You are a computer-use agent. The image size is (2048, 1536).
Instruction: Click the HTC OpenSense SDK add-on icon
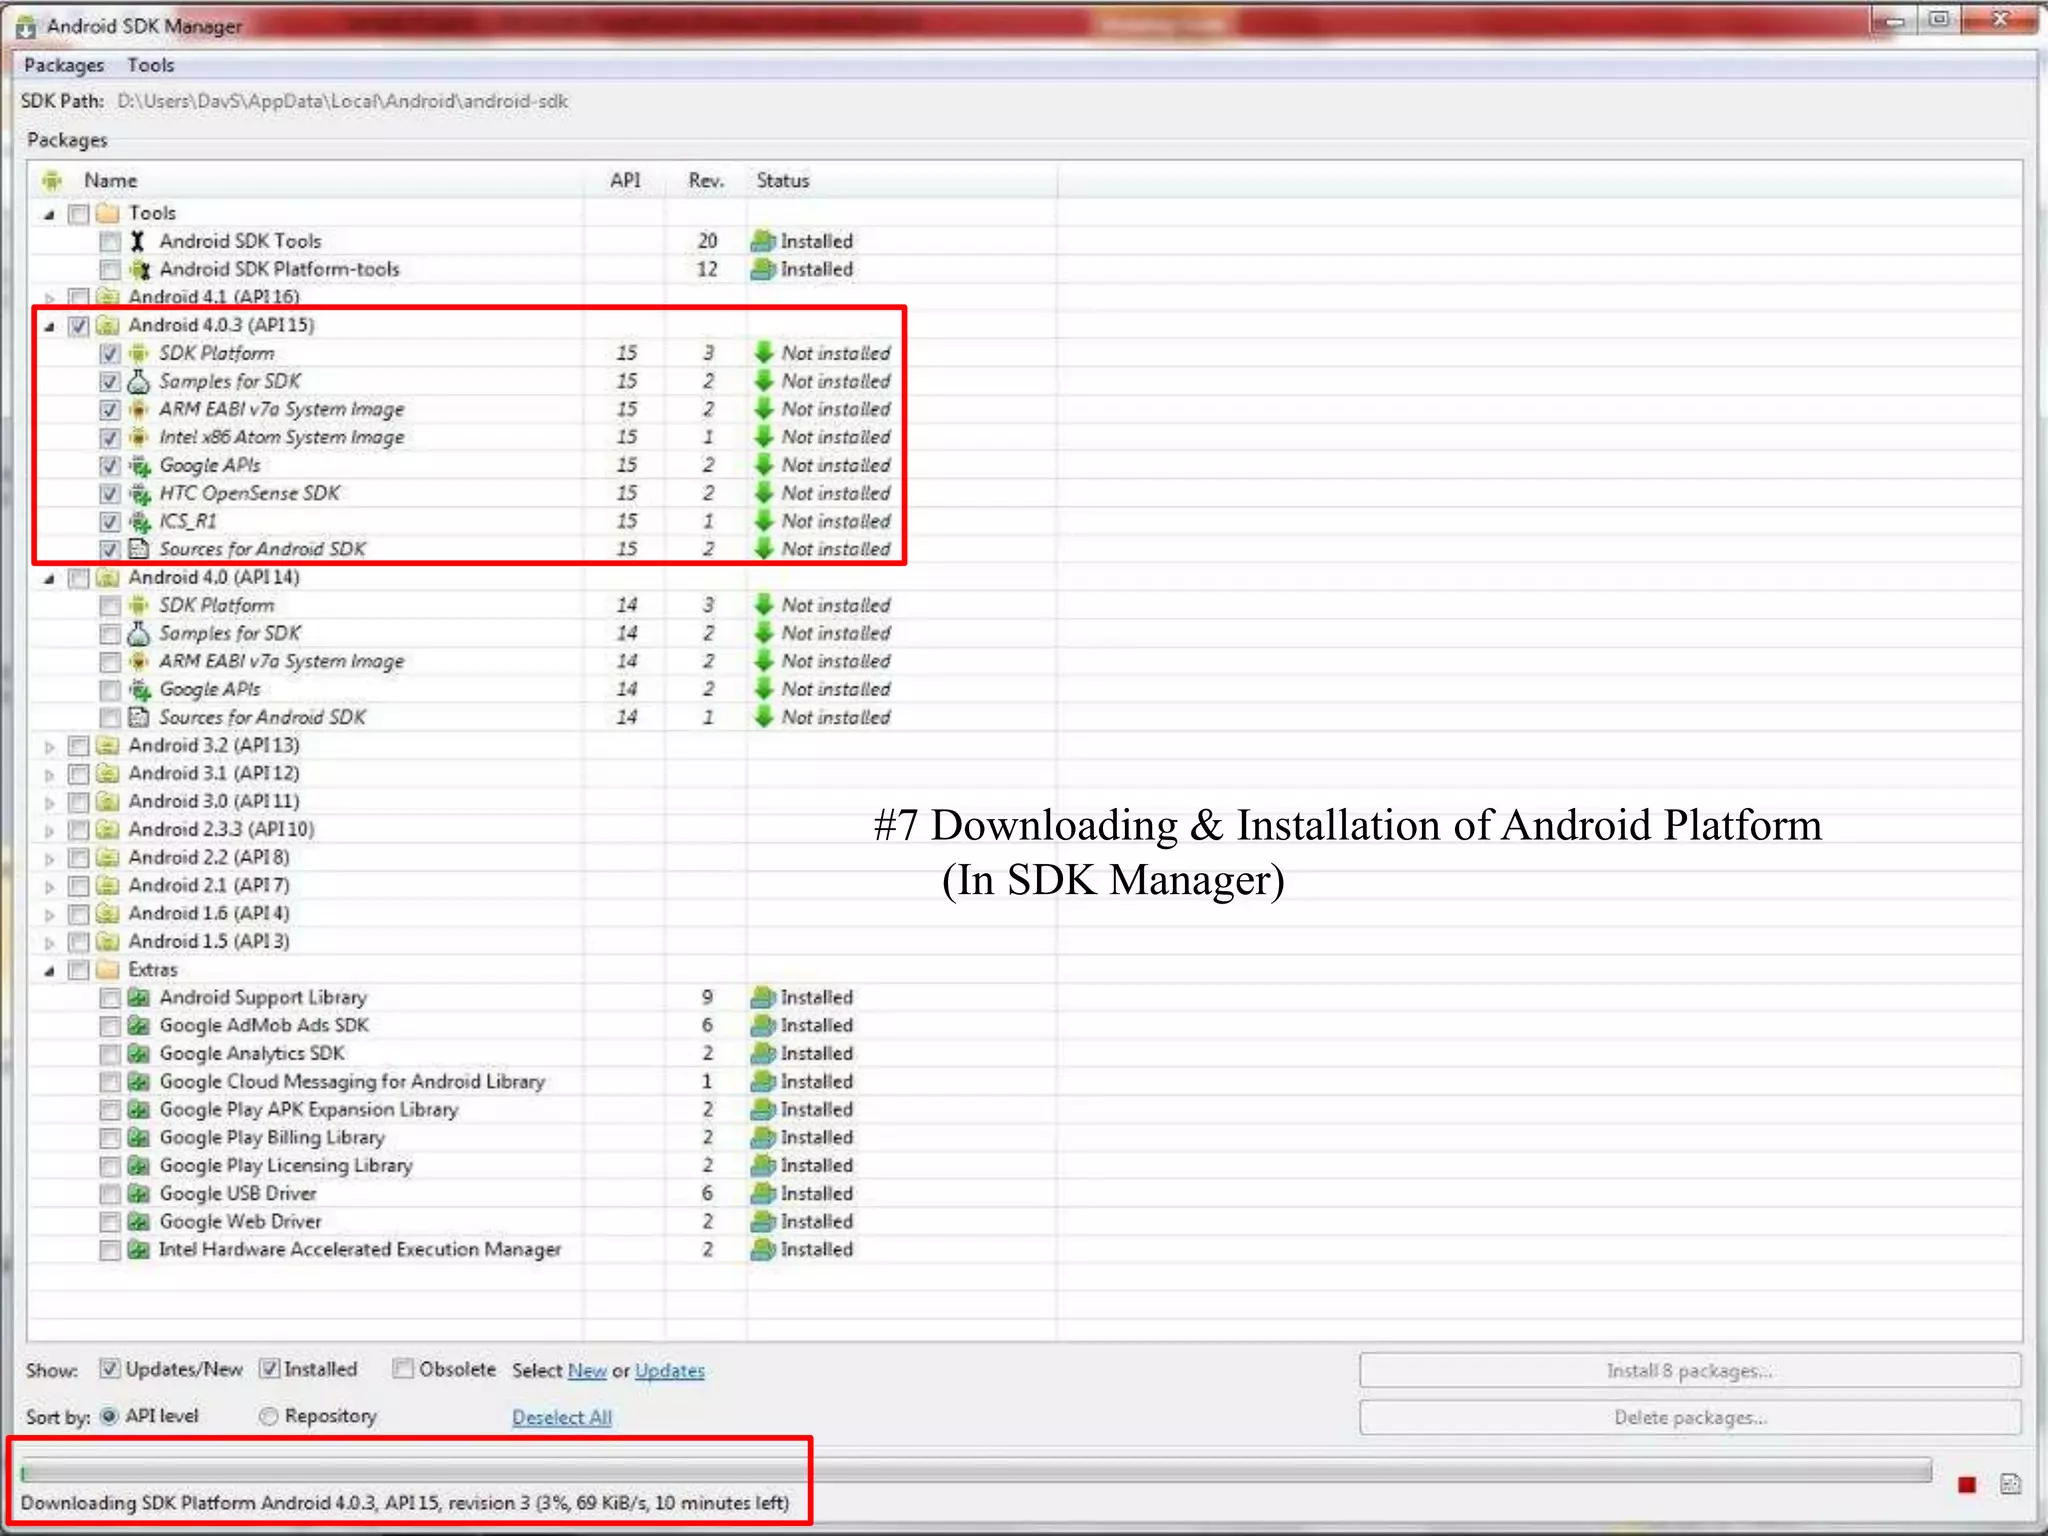point(140,493)
